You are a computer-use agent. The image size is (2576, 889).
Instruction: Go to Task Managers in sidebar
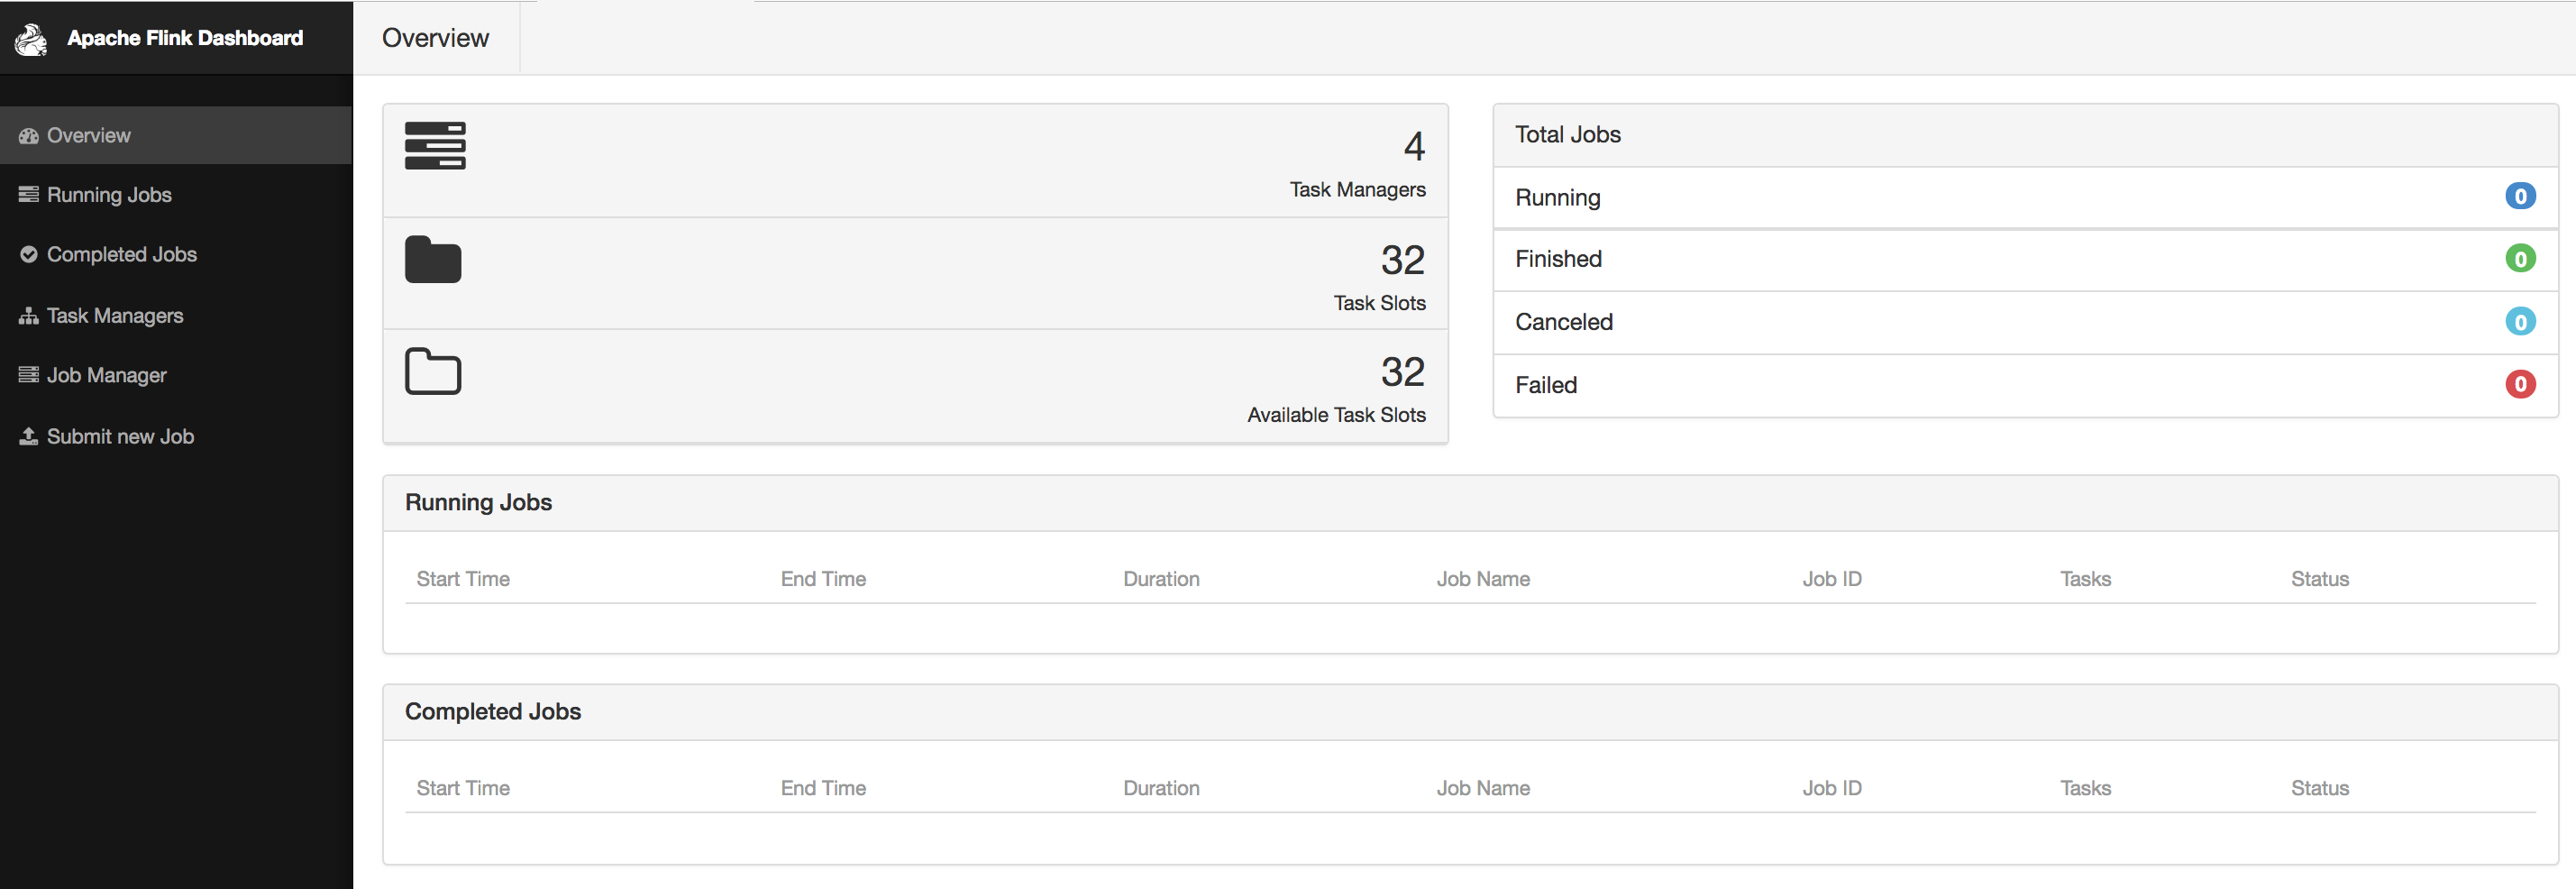[x=115, y=316]
